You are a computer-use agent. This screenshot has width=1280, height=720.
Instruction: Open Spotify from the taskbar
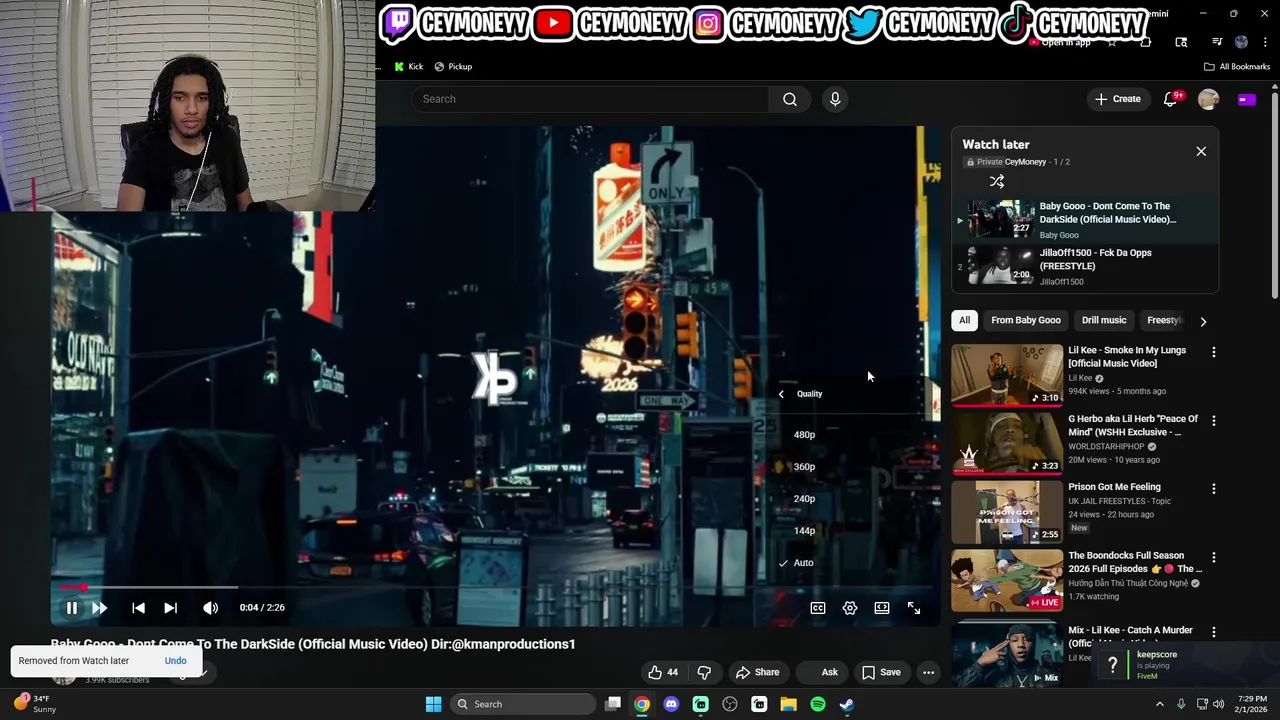pyautogui.click(x=817, y=704)
